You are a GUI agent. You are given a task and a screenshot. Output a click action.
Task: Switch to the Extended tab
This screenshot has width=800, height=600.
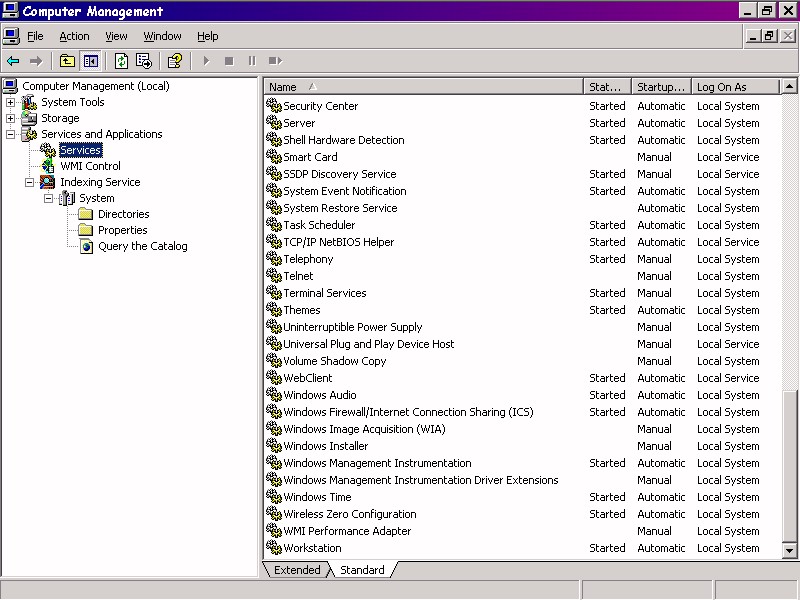pos(297,570)
